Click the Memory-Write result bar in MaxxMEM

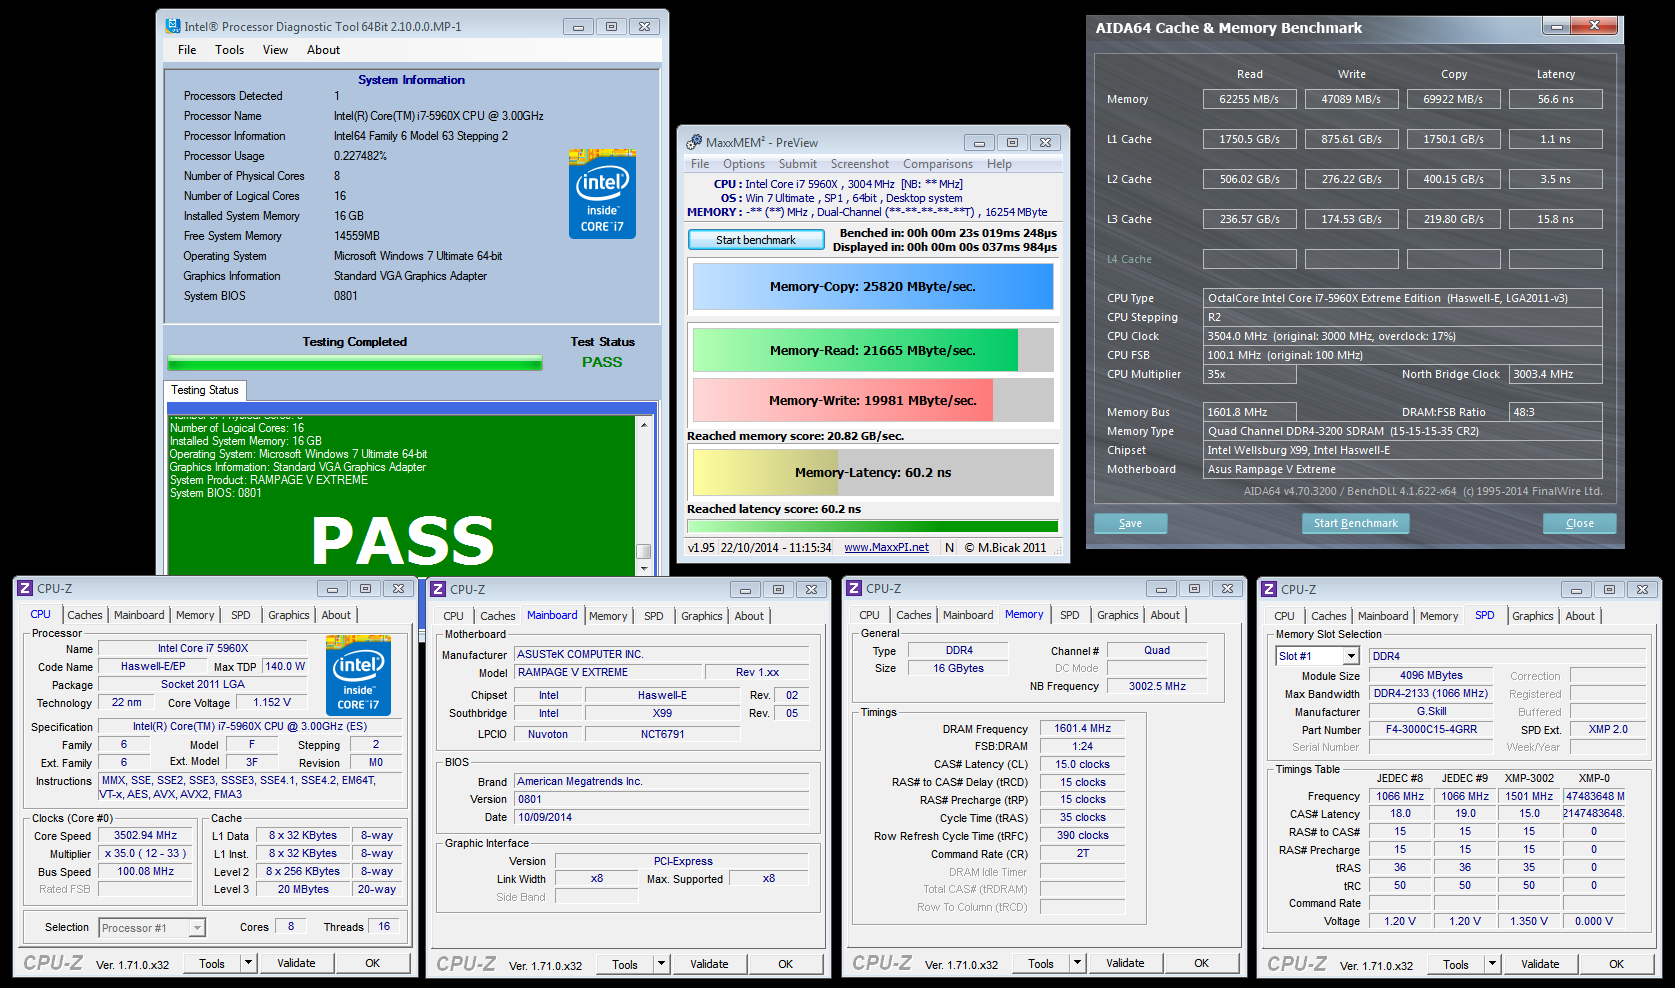873,401
